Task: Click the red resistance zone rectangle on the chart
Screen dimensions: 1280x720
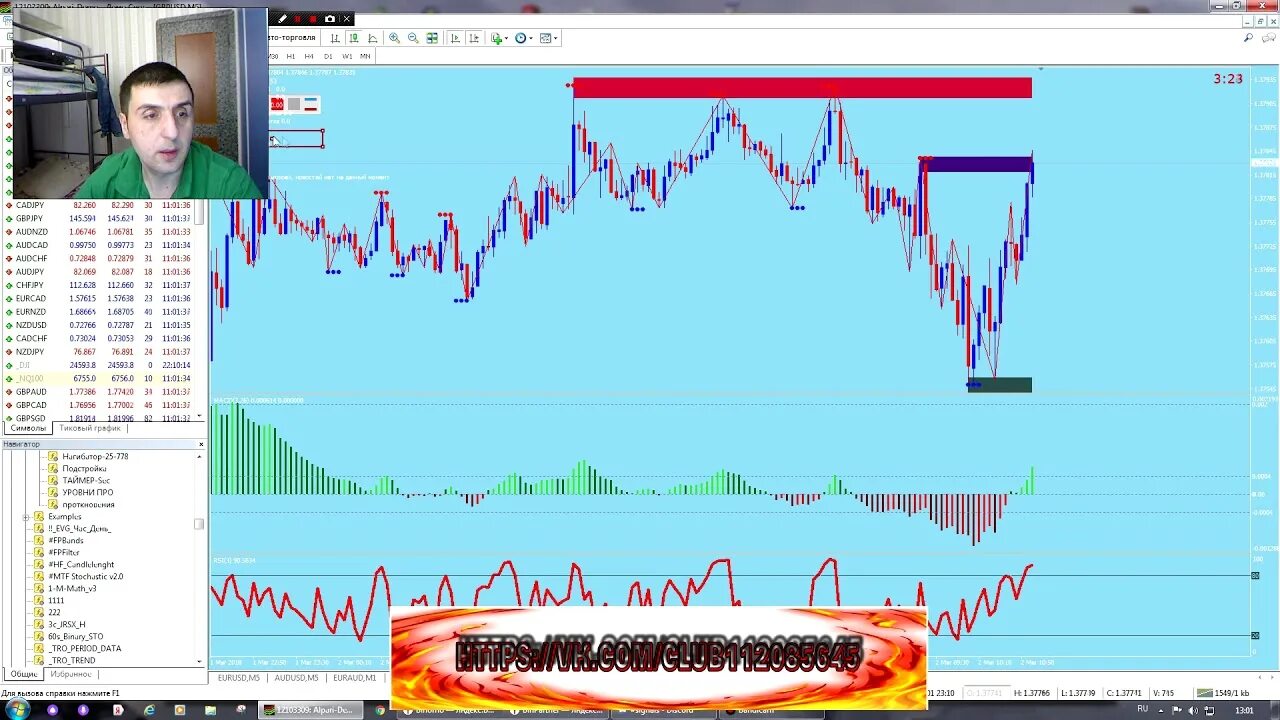Action: coord(802,88)
